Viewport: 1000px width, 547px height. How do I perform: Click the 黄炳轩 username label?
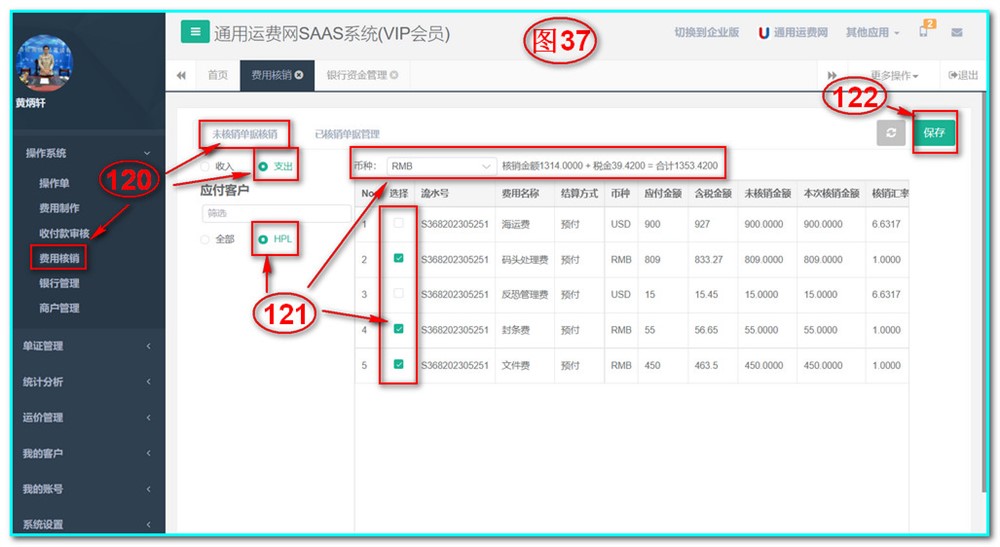click(31, 103)
